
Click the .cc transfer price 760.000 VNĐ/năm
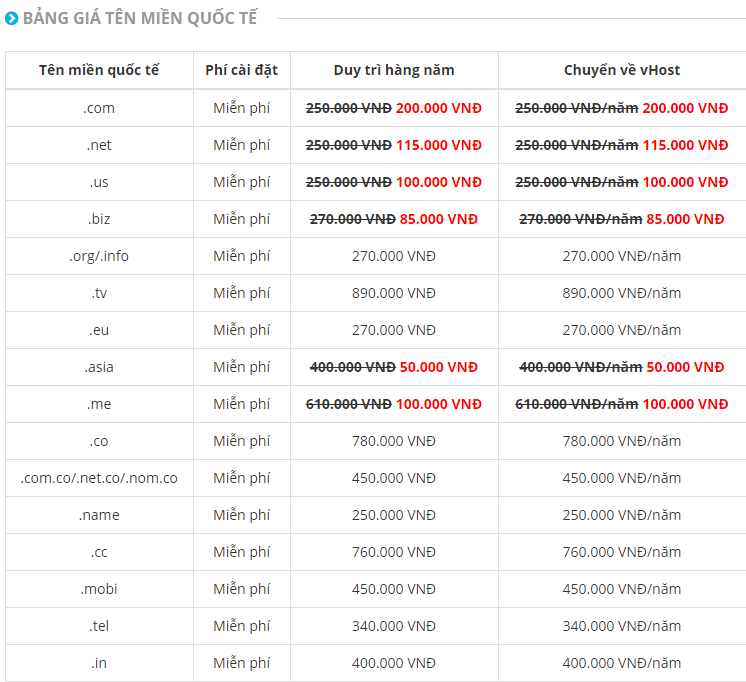coord(622,552)
